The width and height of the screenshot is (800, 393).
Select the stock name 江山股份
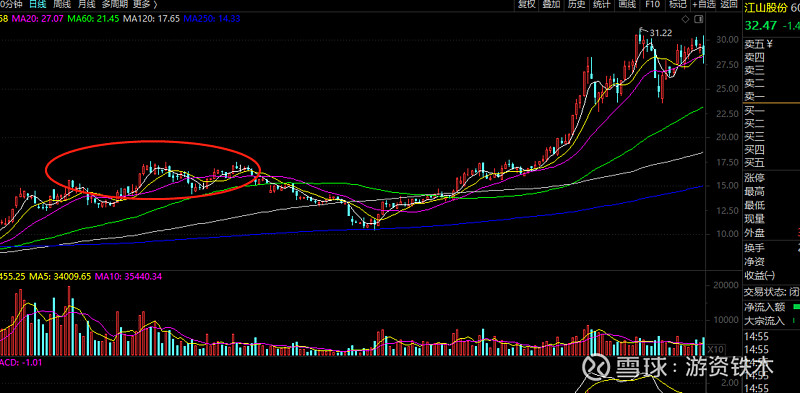pyautogui.click(x=765, y=8)
